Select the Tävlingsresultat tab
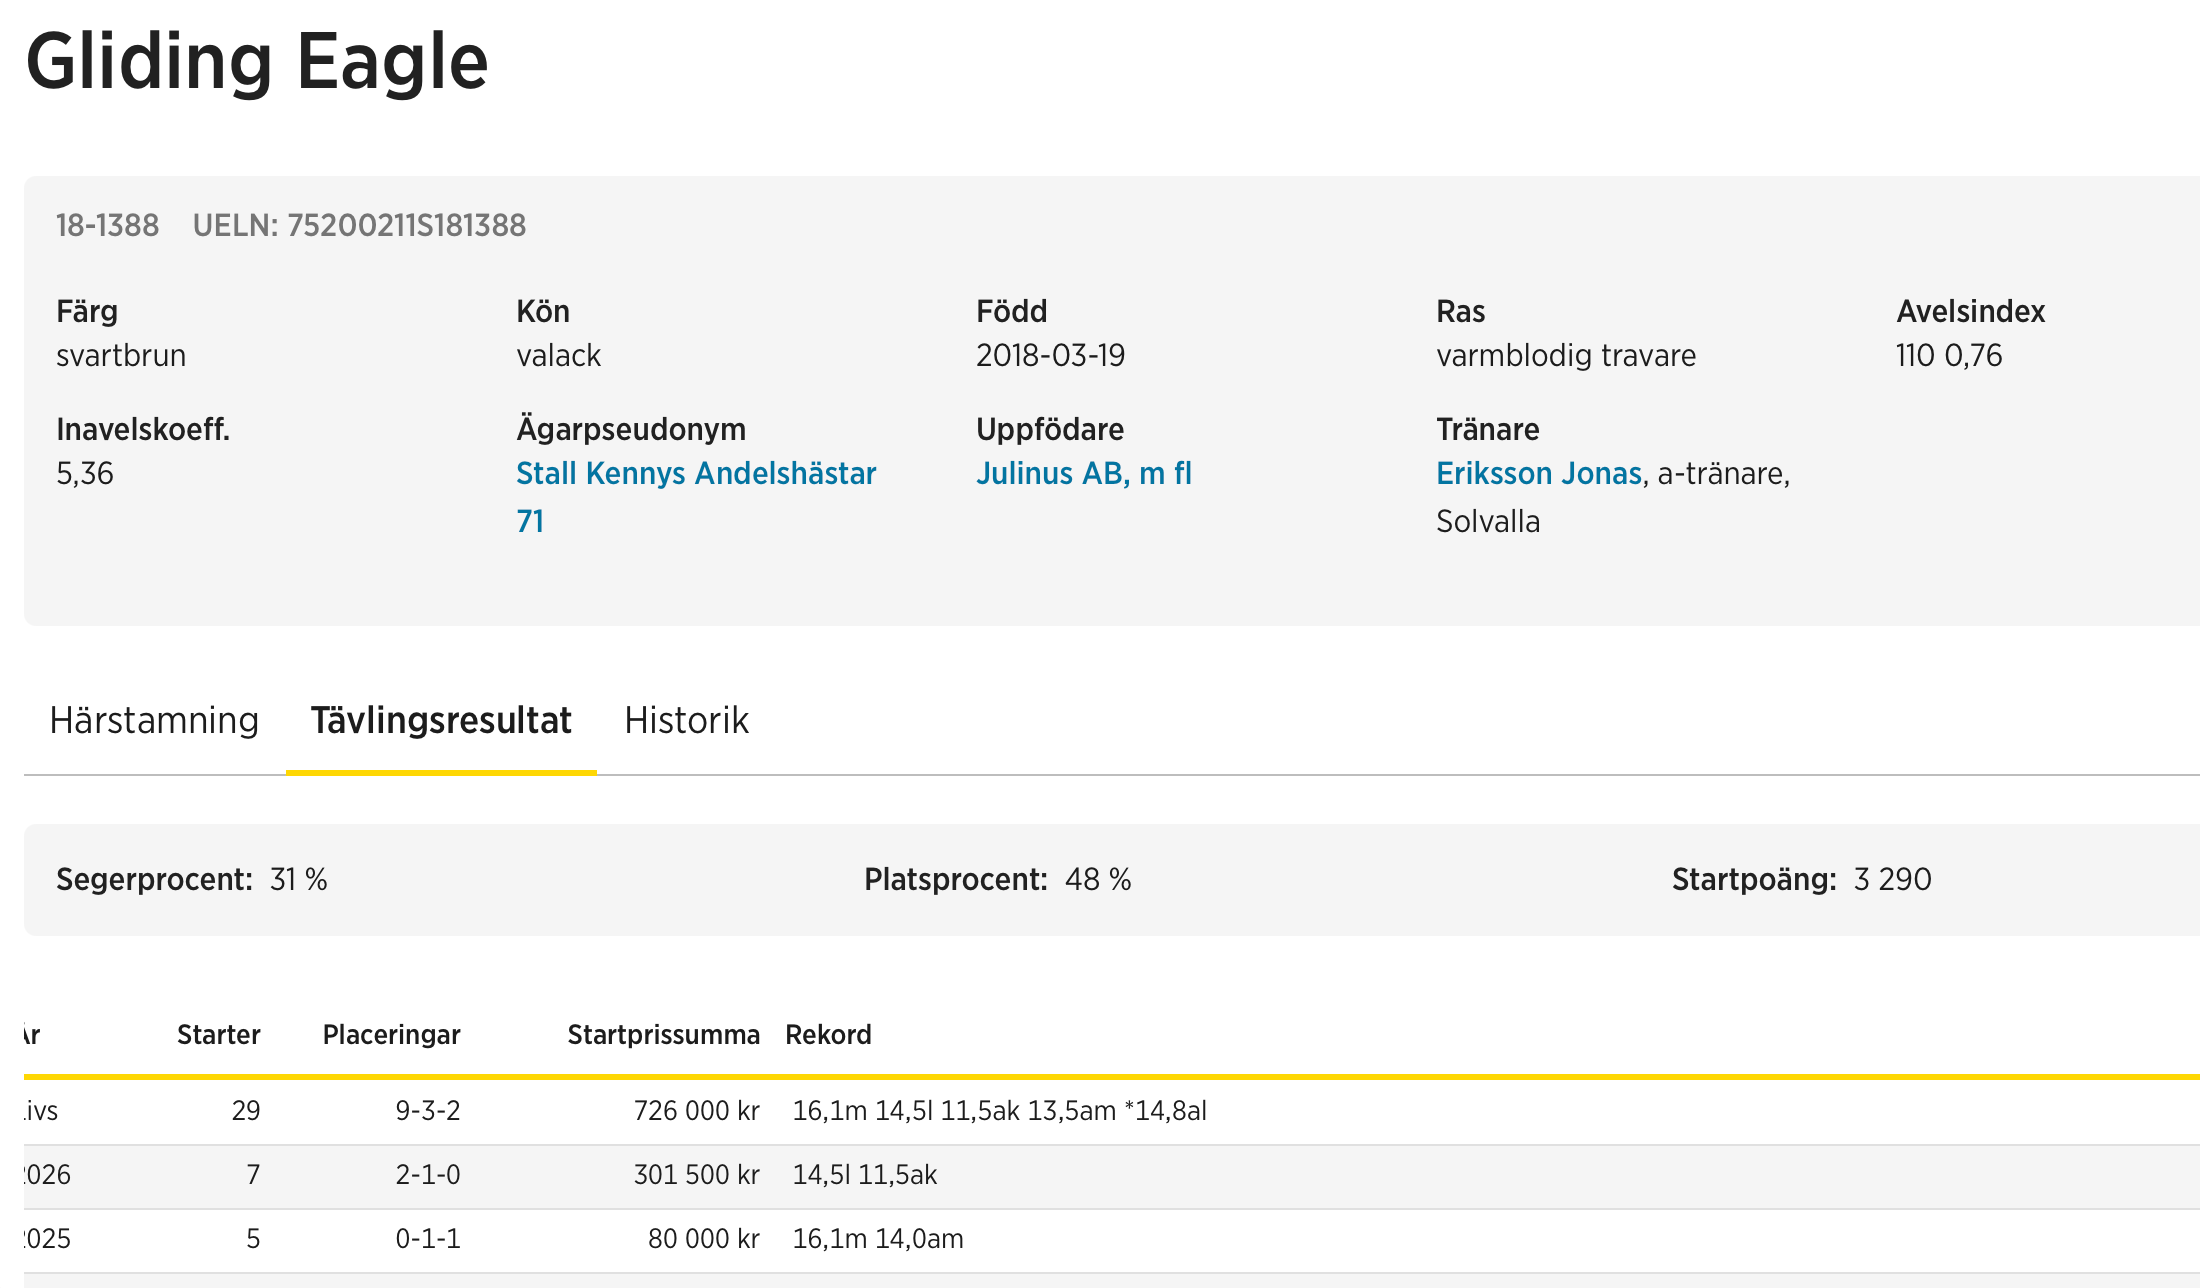This screenshot has height=1288, width=2200. [441, 721]
